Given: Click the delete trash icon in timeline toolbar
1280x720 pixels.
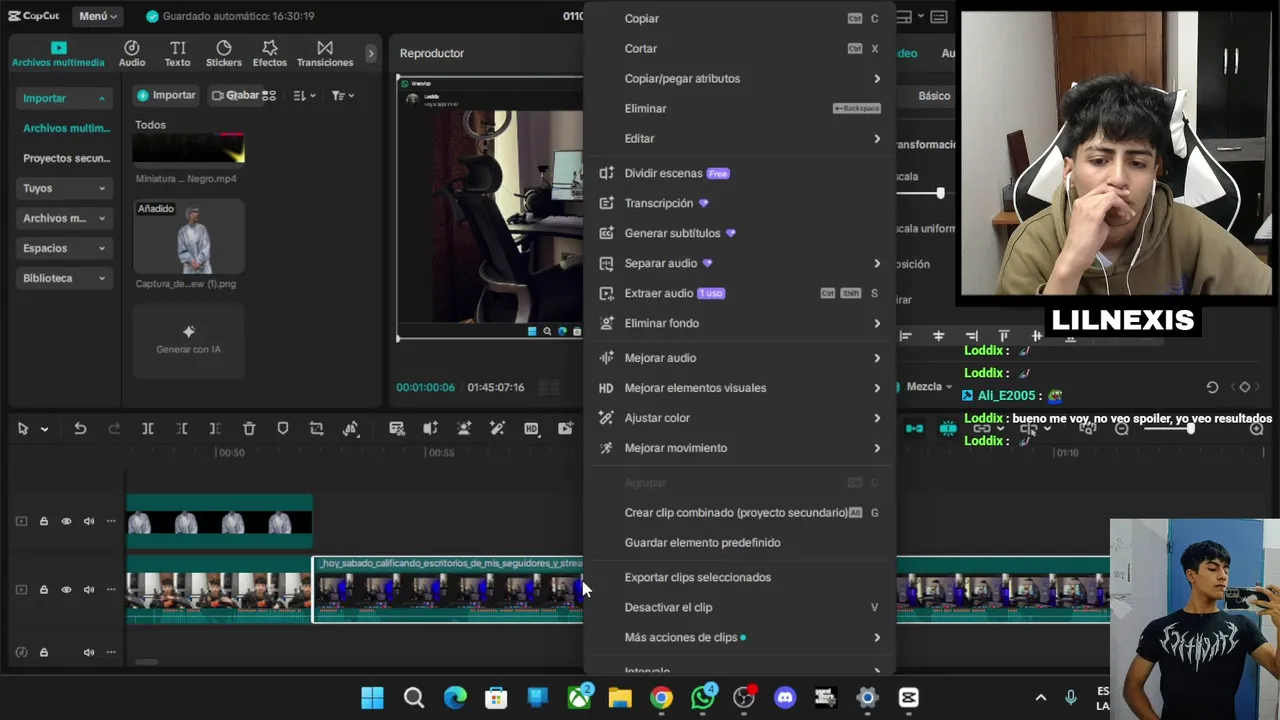Looking at the screenshot, I should click(x=249, y=428).
